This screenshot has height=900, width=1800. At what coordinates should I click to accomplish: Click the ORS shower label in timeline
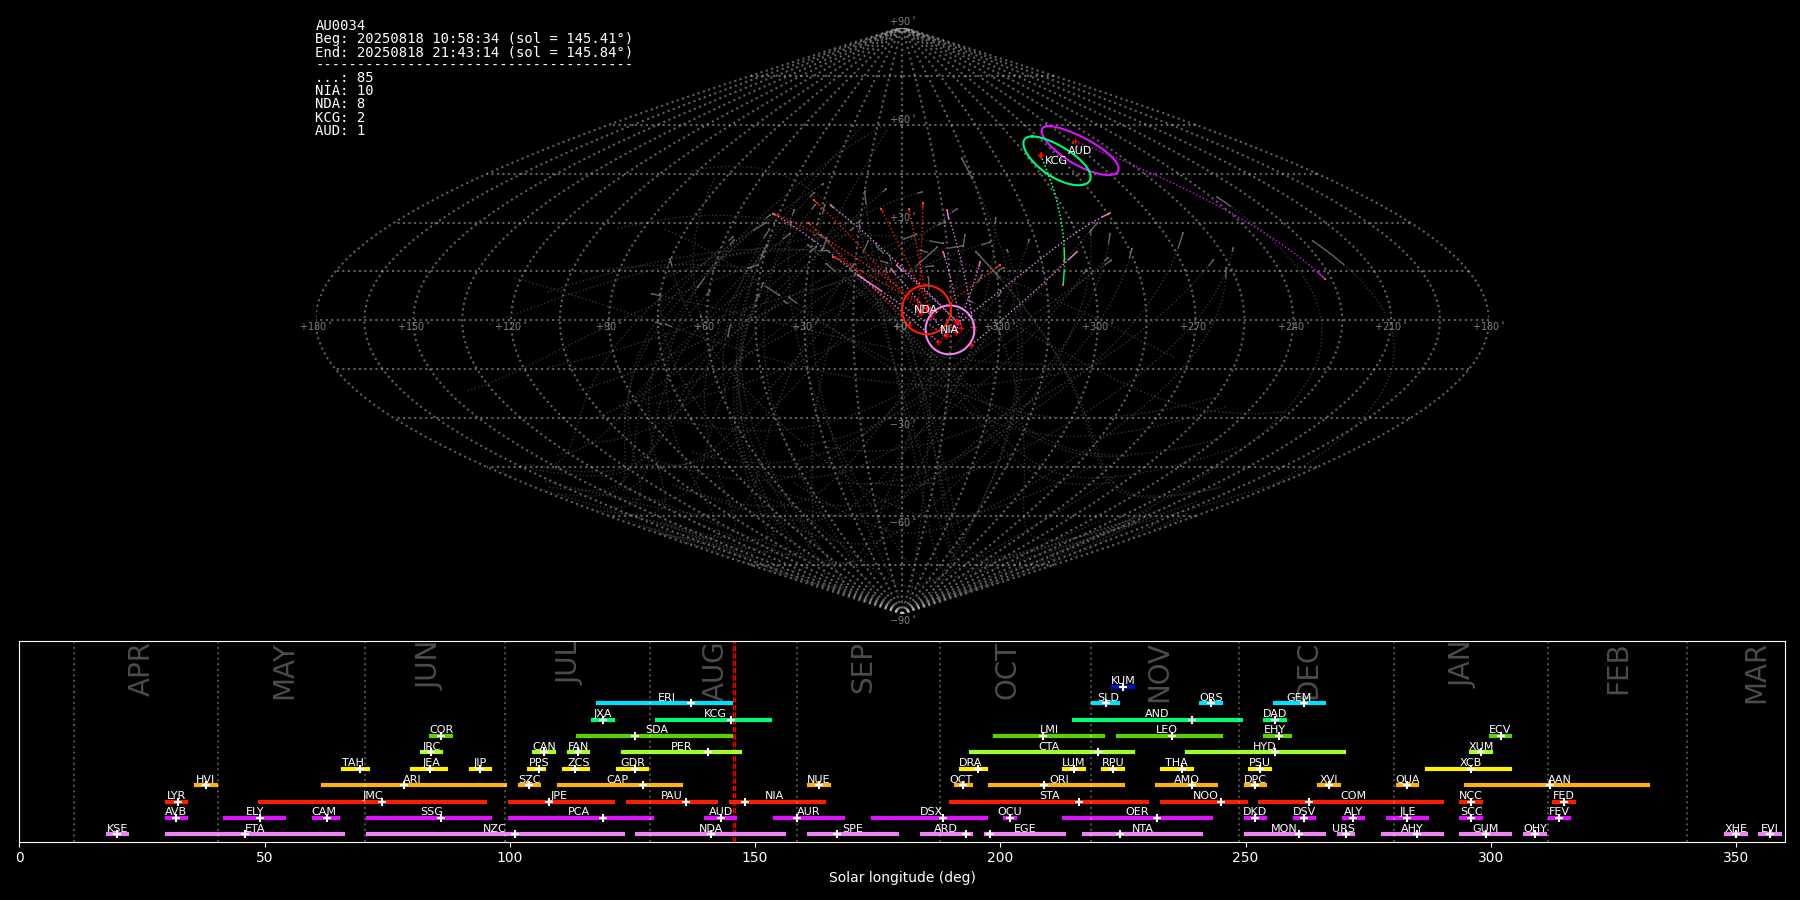click(1211, 697)
